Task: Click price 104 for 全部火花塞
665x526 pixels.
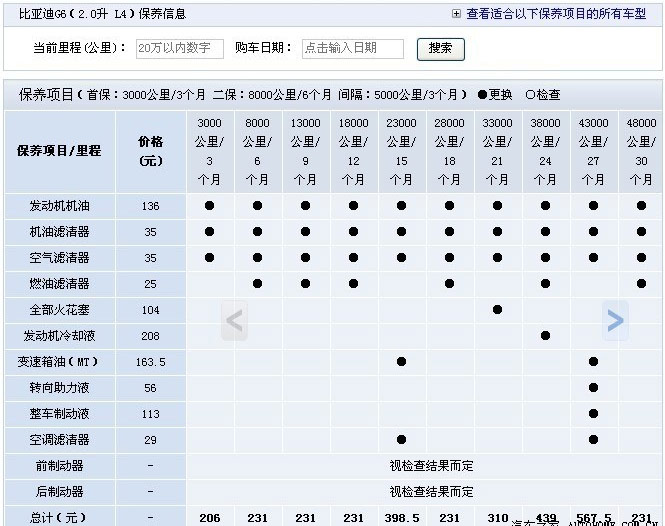Action: coord(151,310)
